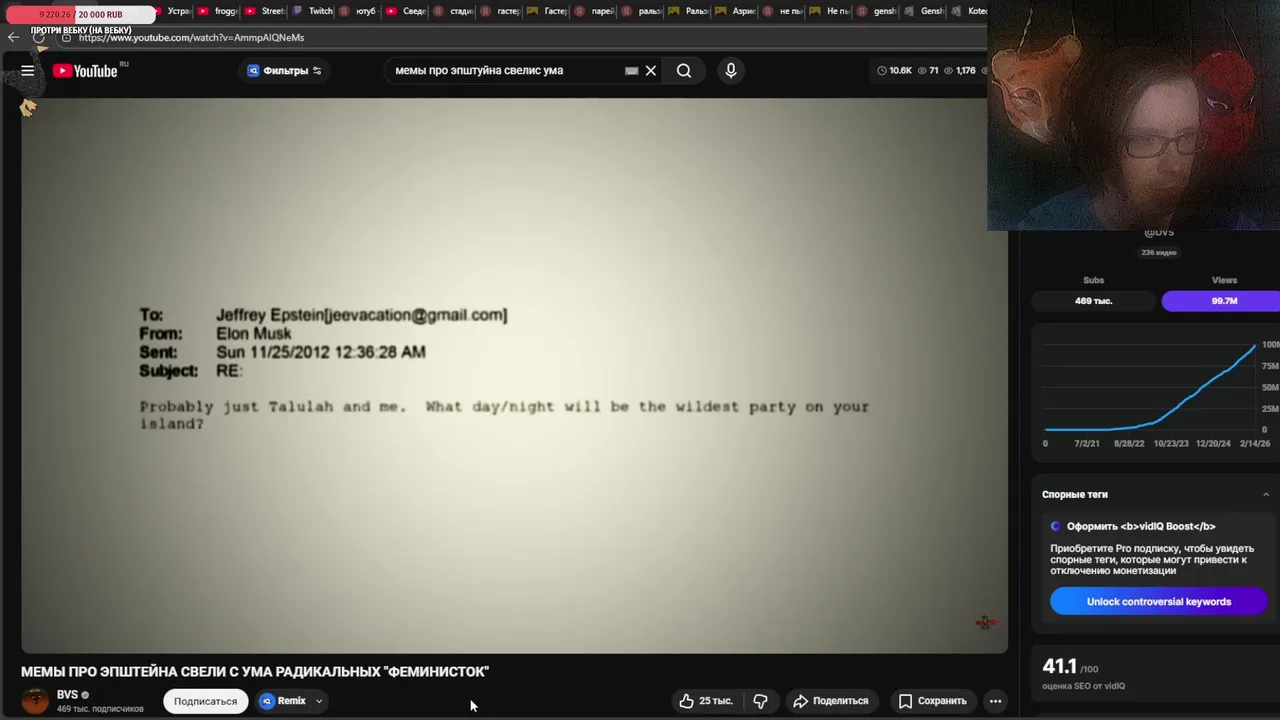1280x720 pixels.
Task: Dislike the video with thumbs-down
Action: pos(760,701)
